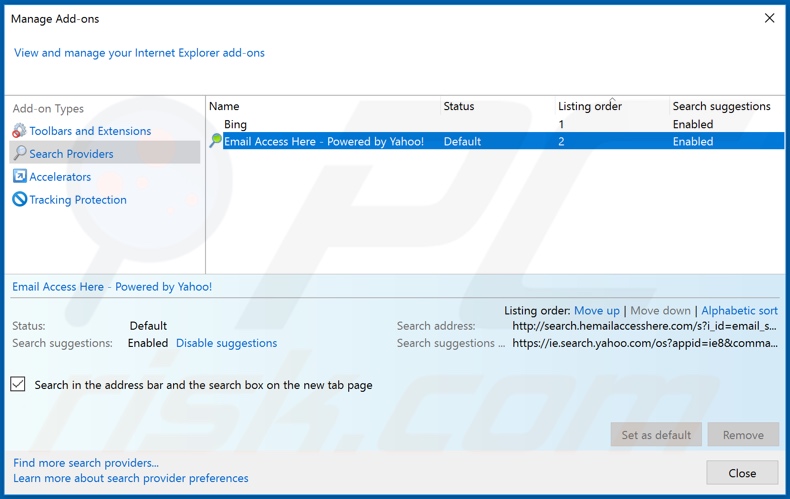Screen dimensions: 790x499
Task: Click the Move down link
Action: coord(660,310)
